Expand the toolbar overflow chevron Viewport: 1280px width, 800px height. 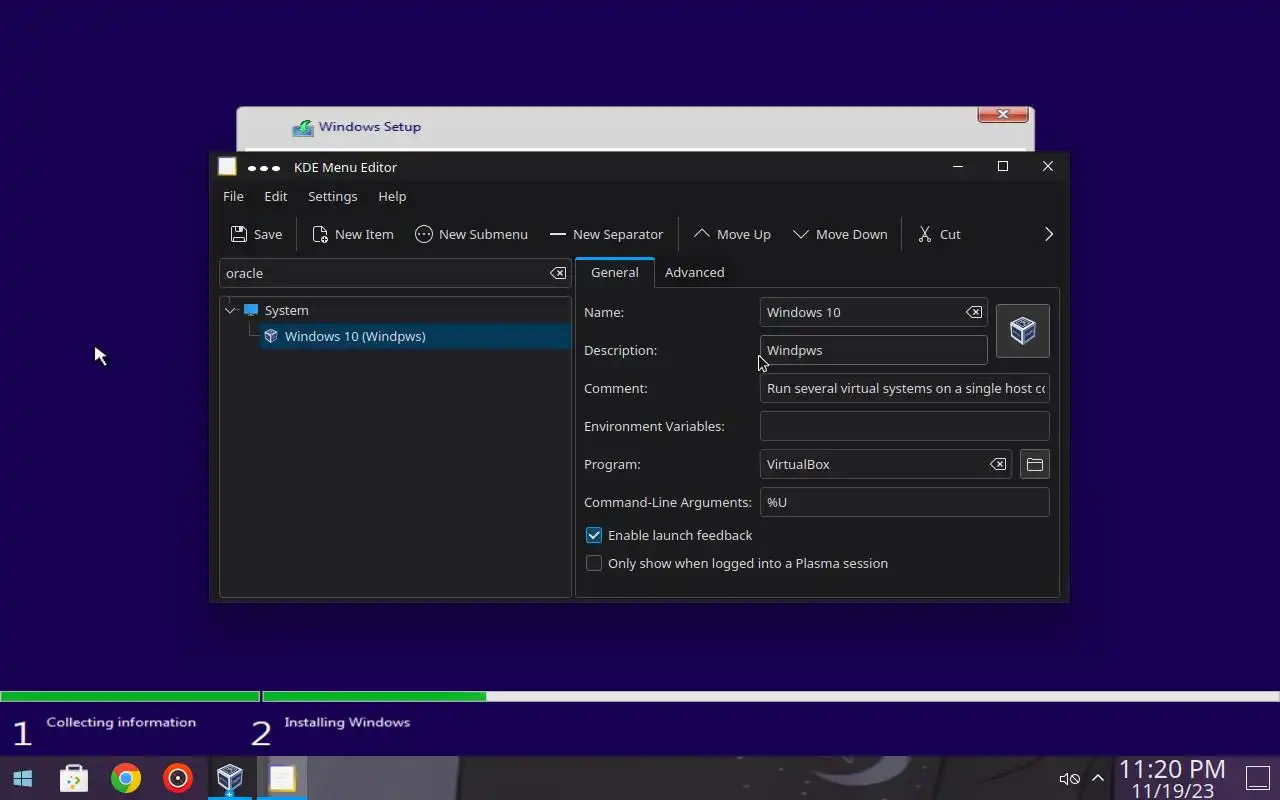[1048, 234]
